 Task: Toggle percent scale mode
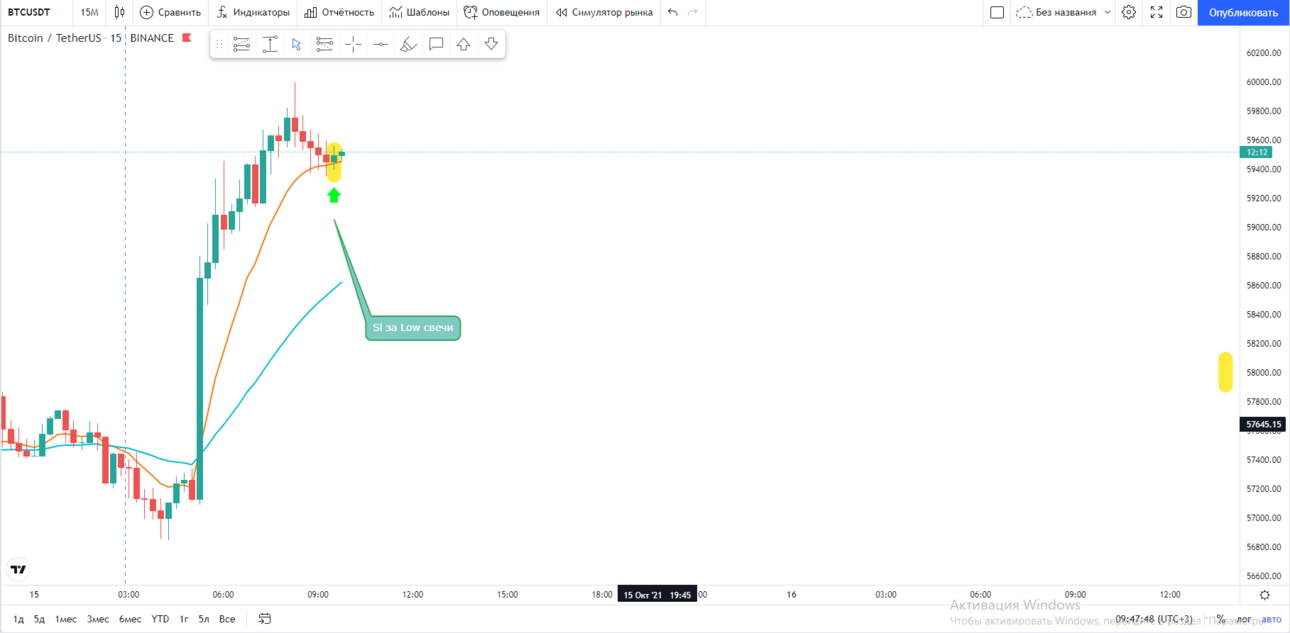tap(1221, 620)
